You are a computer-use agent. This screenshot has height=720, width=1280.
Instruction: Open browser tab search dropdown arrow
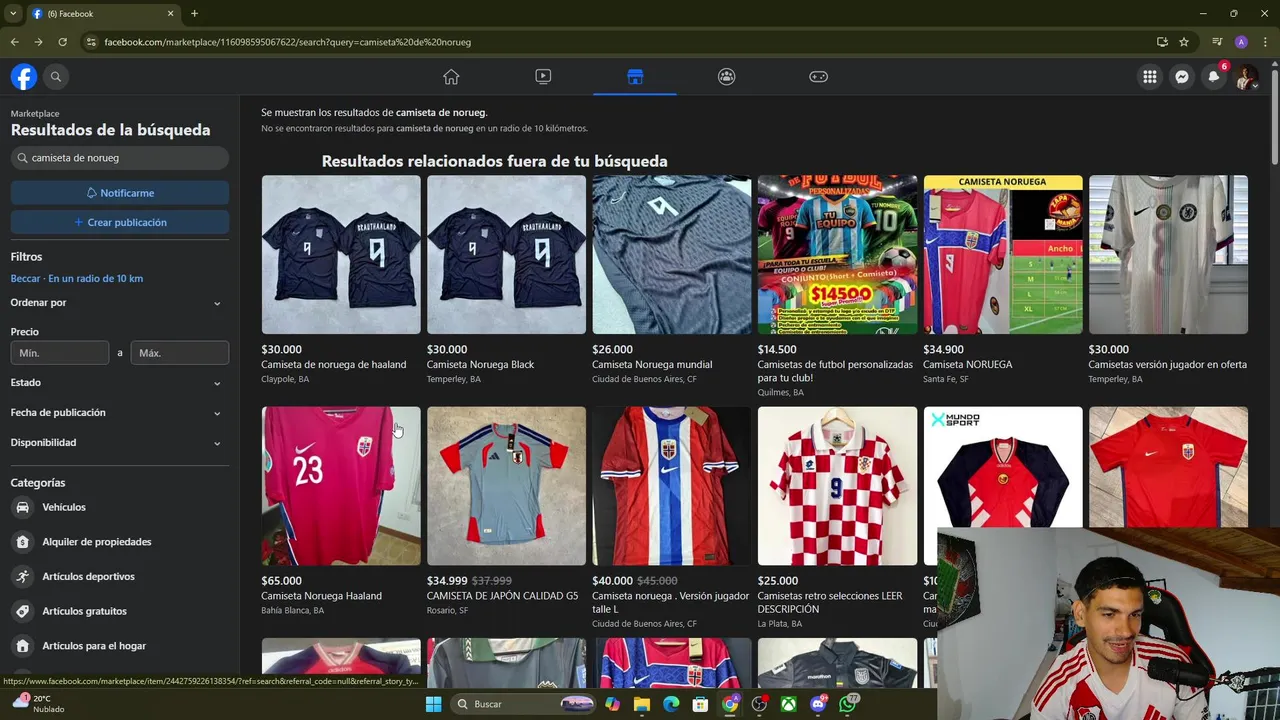(13, 14)
